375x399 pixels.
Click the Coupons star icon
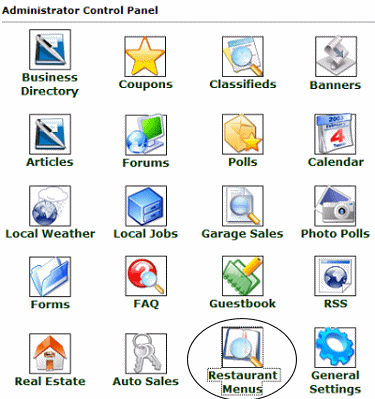pos(145,56)
